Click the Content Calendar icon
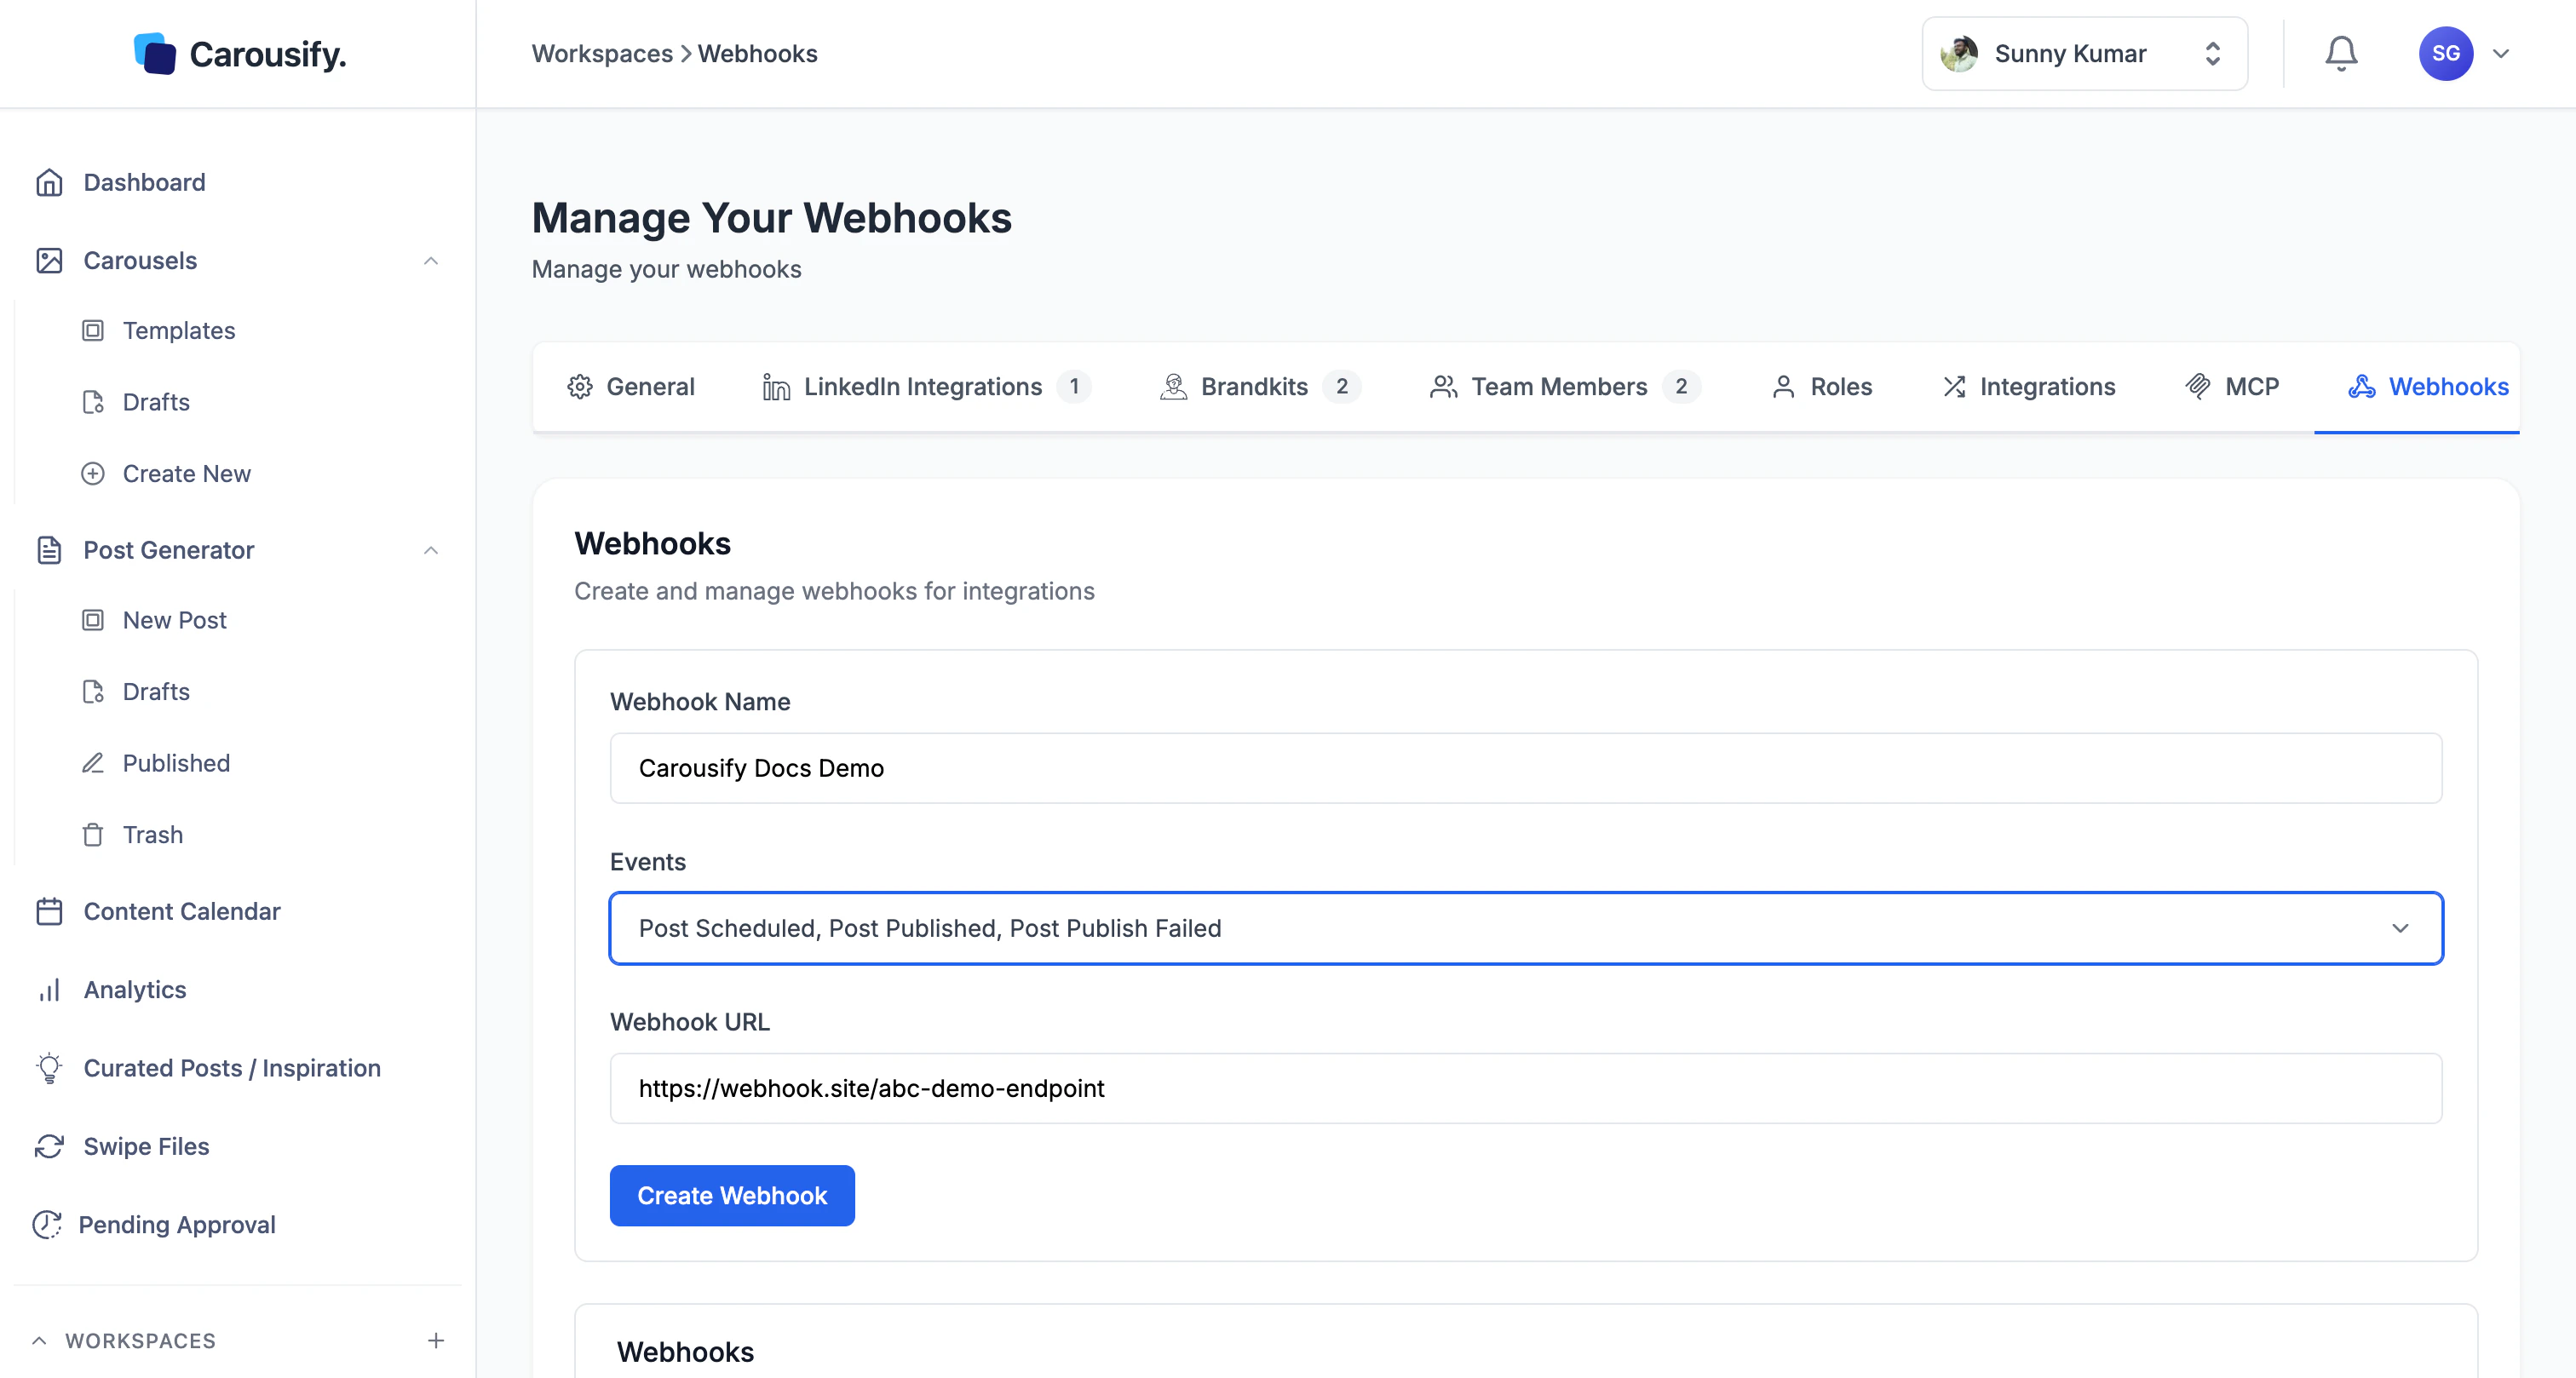Viewport: 2576px width, 1378px height. tap(49, 911)
